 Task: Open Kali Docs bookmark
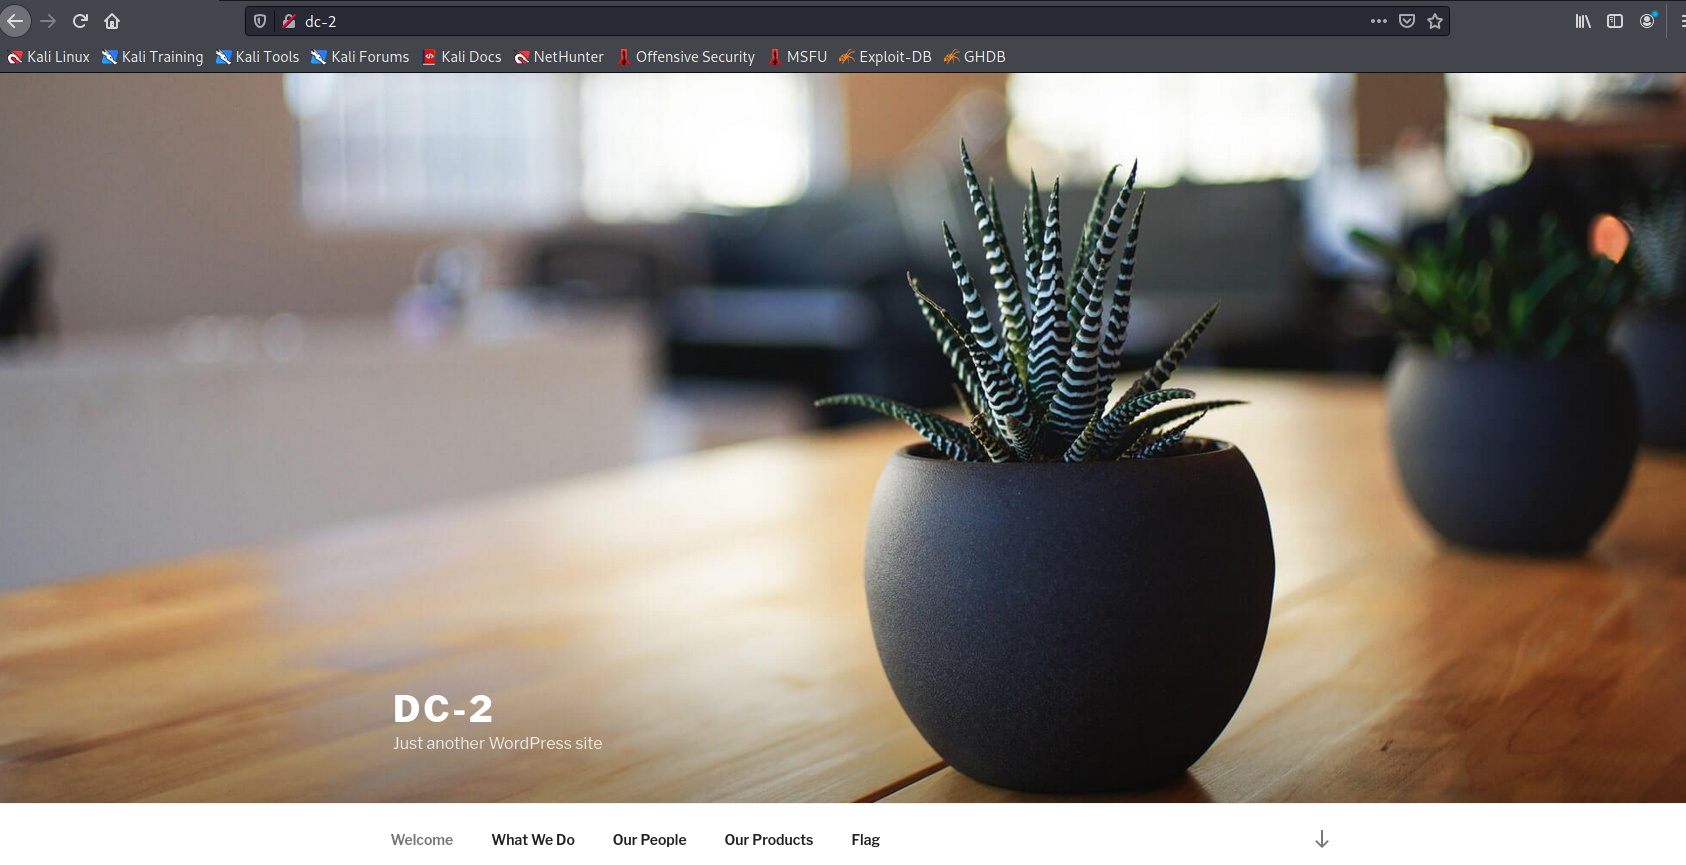click(462, 57)
